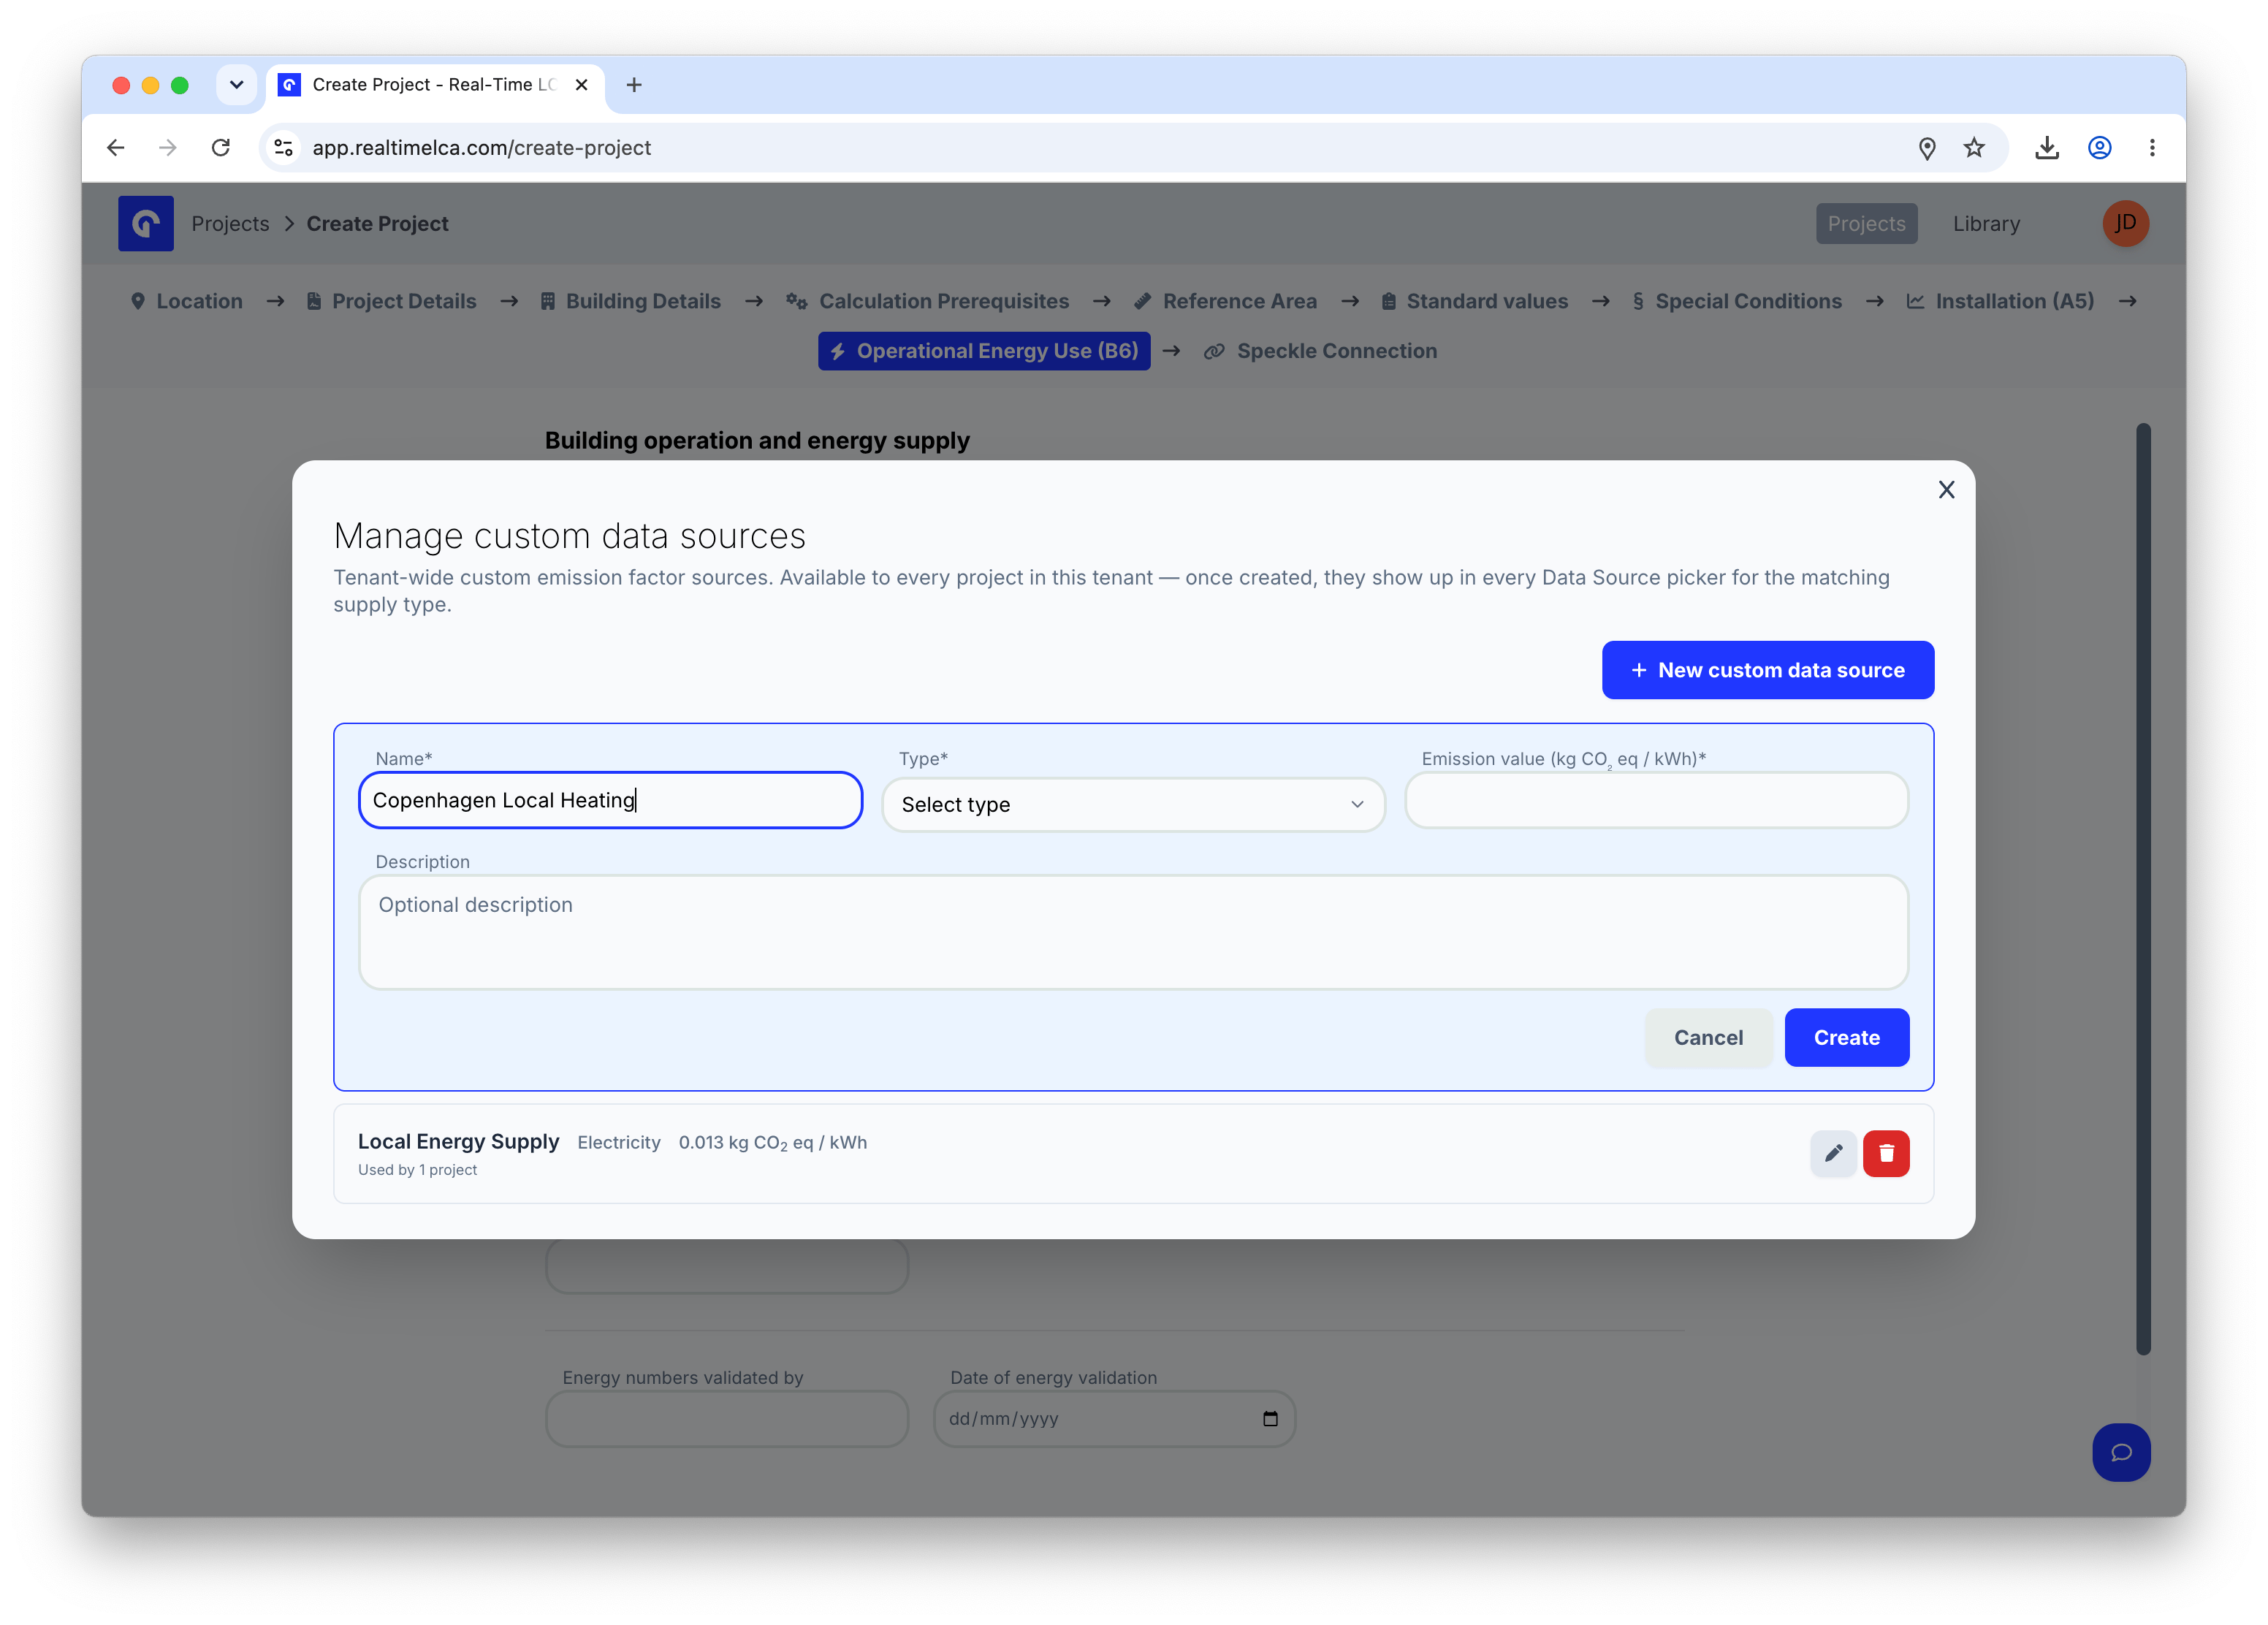Click the Create Project breadcrumb text
Screen dimensions: 2268x1625
[x=377, y=223]
